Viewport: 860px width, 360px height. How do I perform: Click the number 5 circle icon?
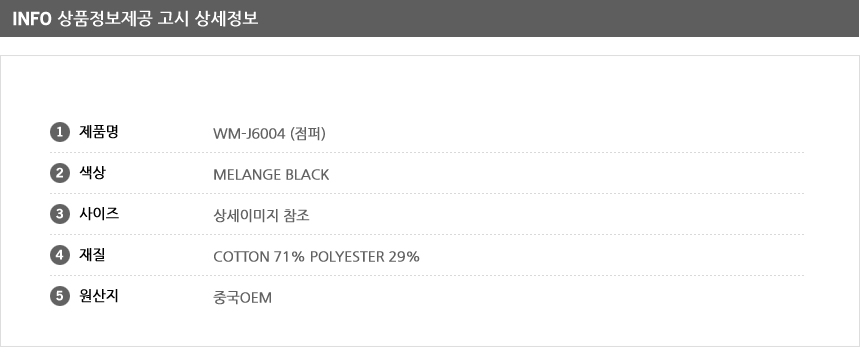click(x=60, y=296)
